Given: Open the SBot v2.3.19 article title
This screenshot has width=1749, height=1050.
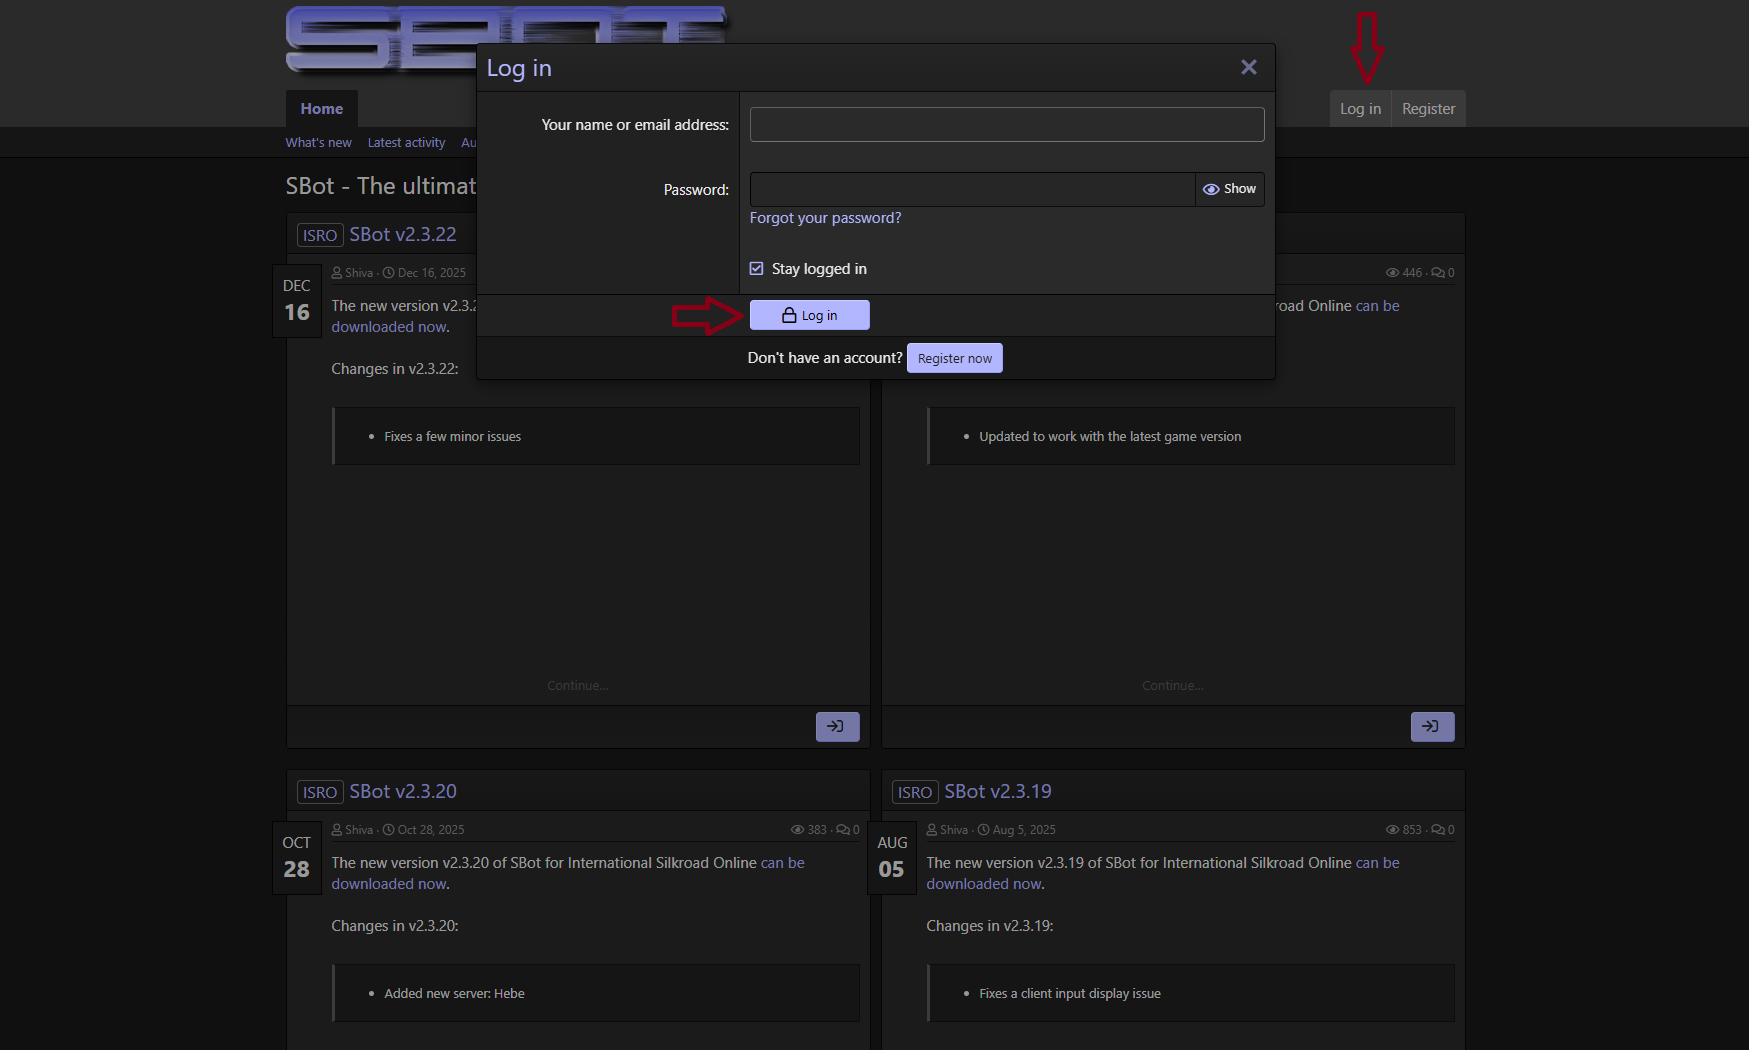Looking at the screenshot, I should coord(997,792).
